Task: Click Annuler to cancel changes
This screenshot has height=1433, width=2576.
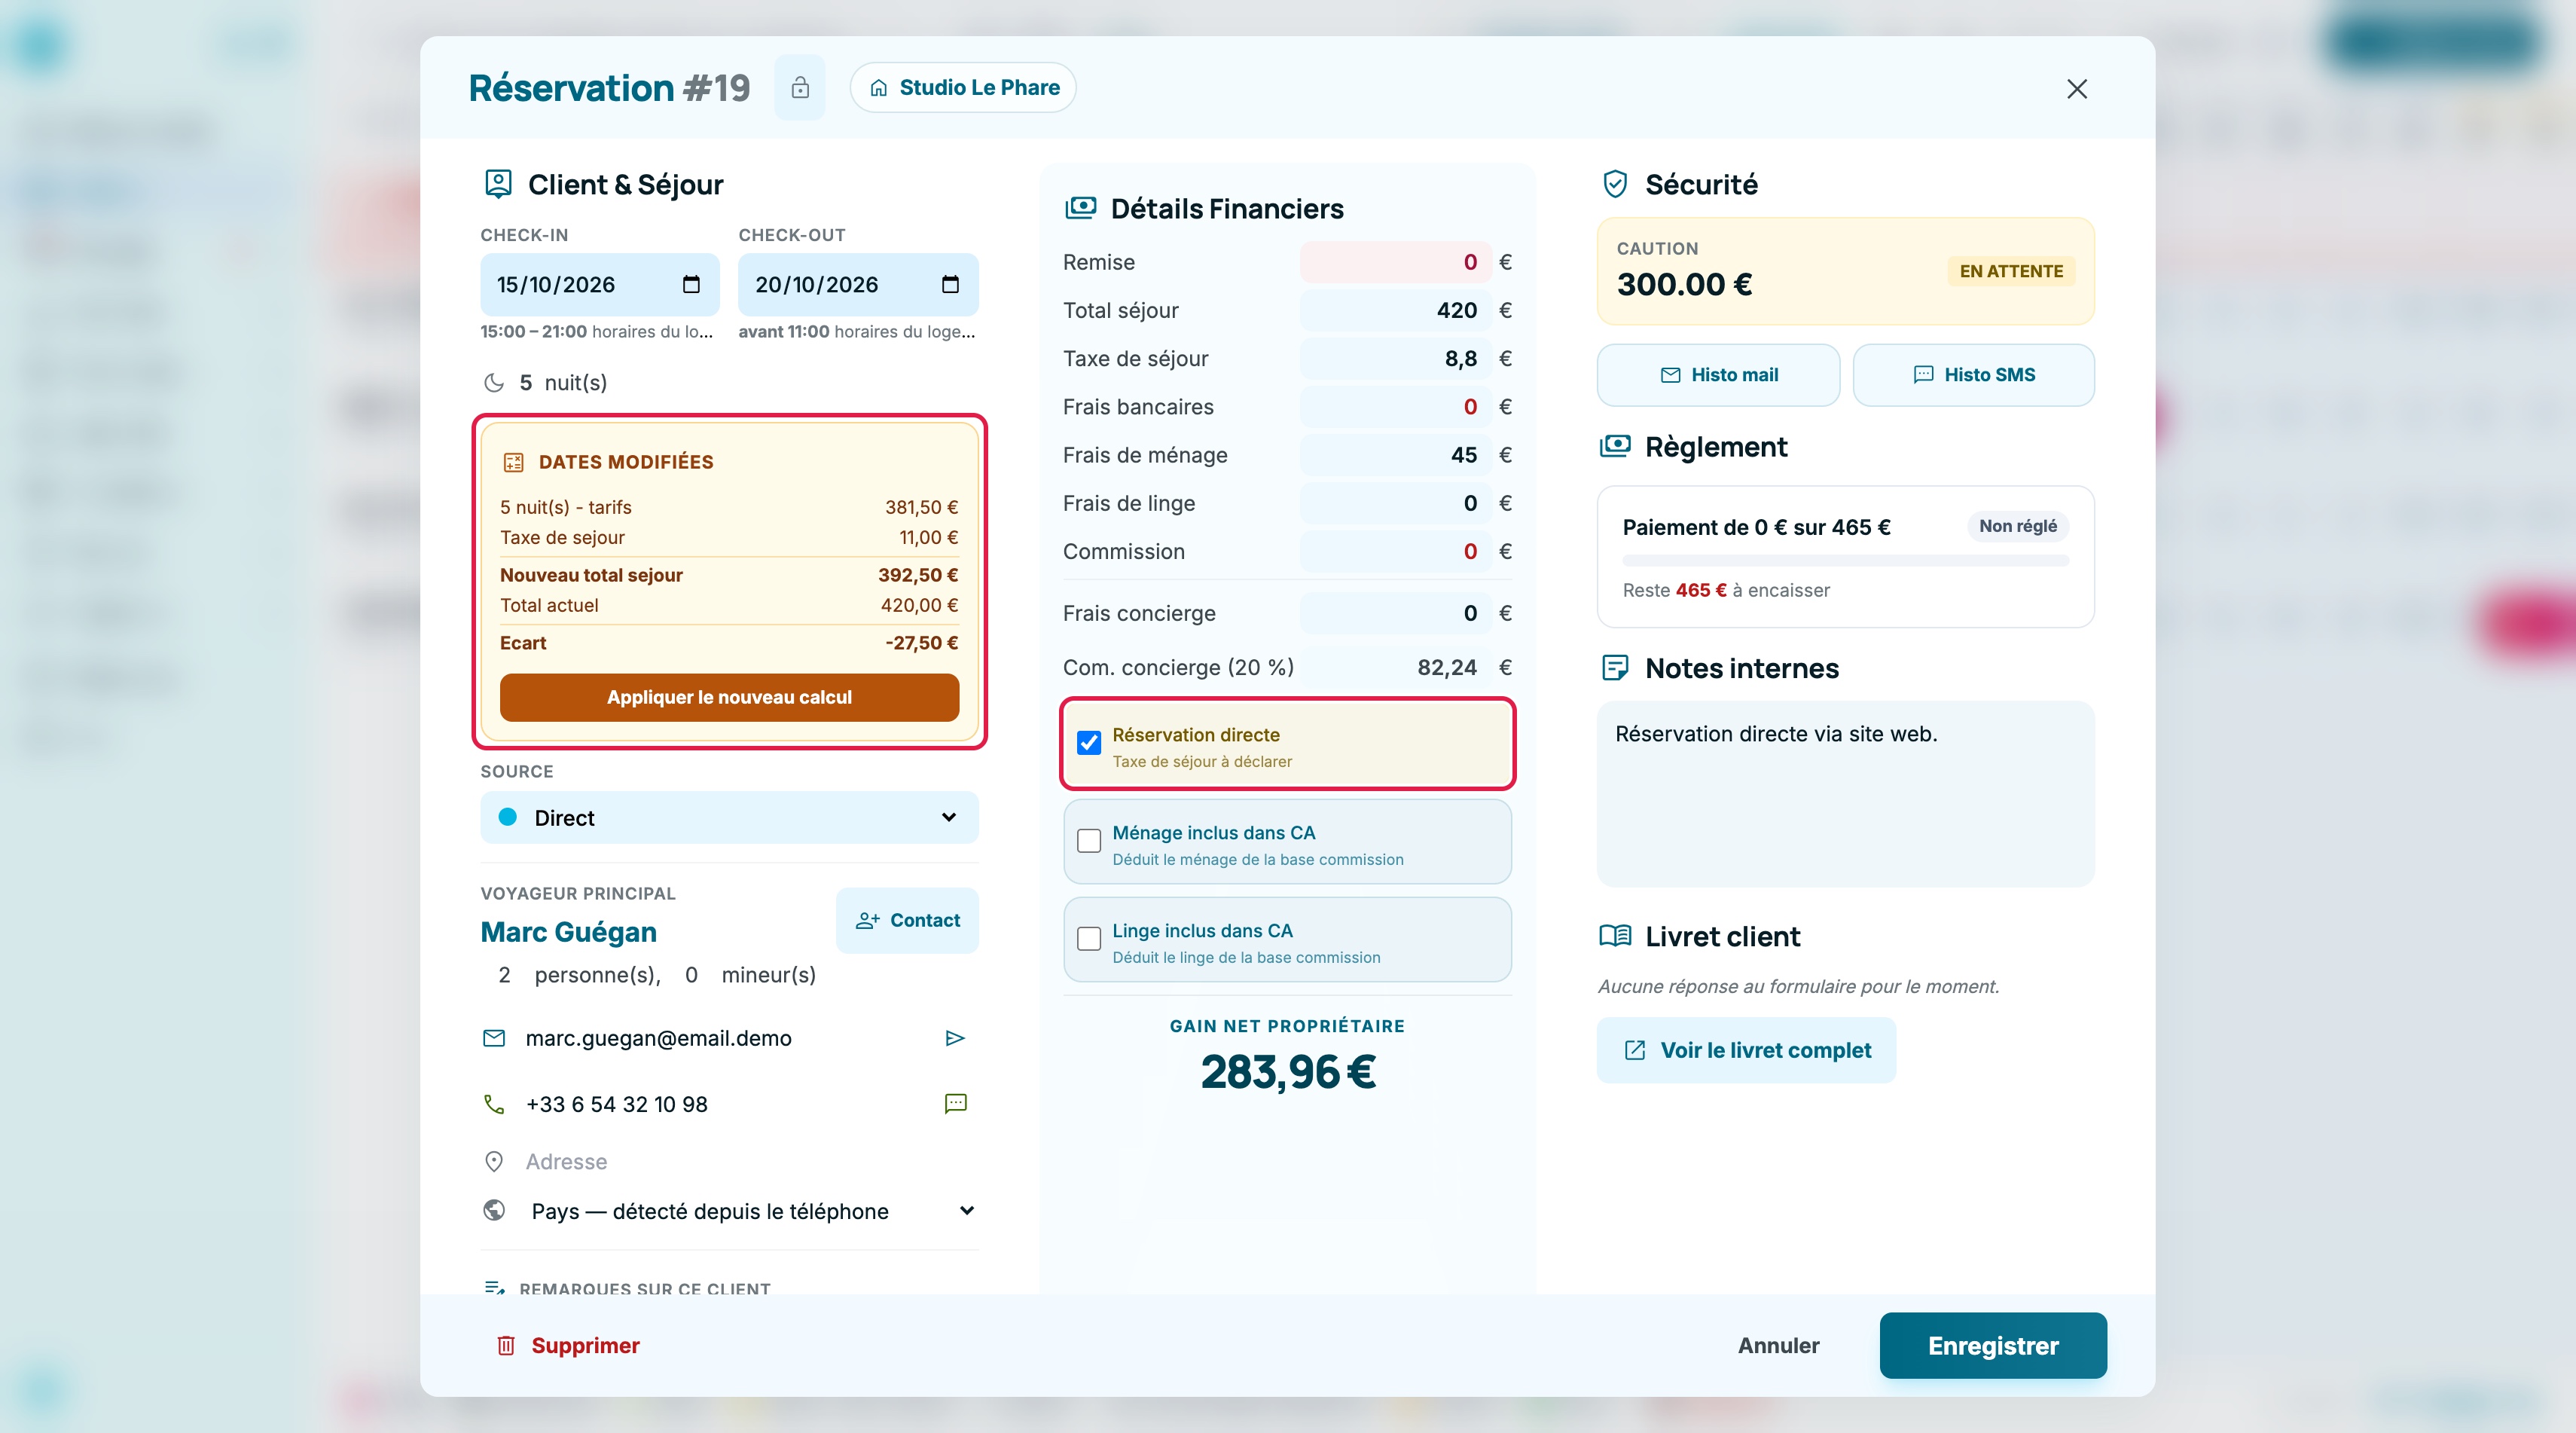Action: (x=1778, y=1346)
